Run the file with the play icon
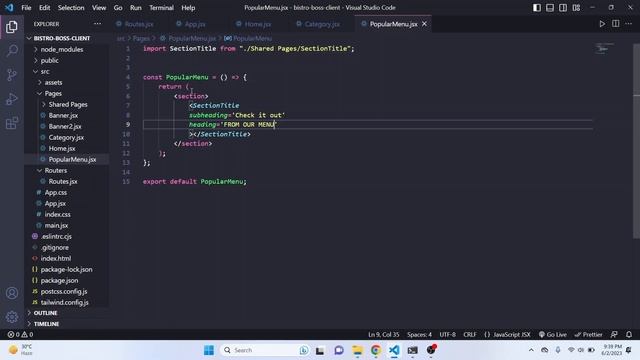This screenshot has width=640, height=360. (602, 24)
